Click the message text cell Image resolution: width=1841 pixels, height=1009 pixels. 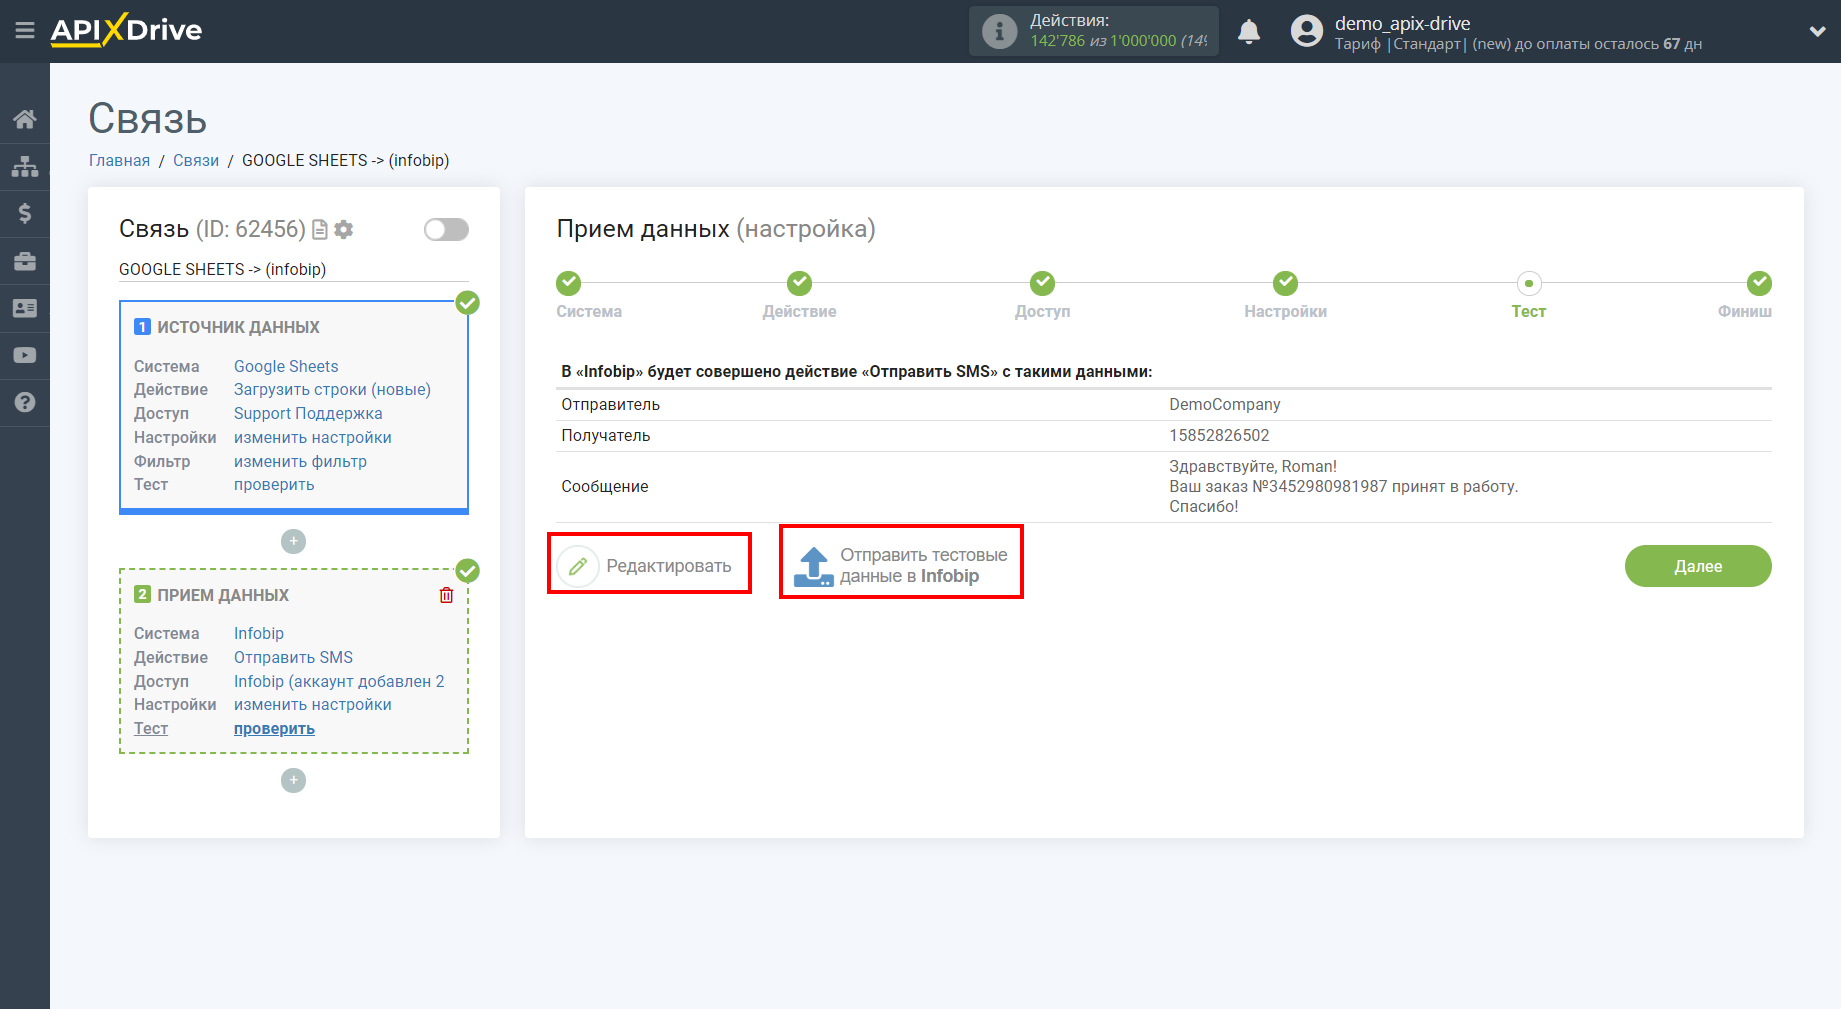pos(1343,486)
